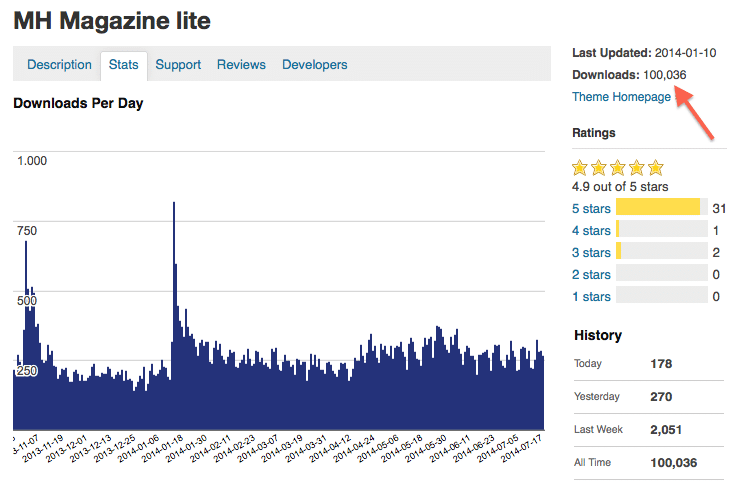The image size is (740, 494).
Task: Click the 'Today' history label
Action: [588, 363]
